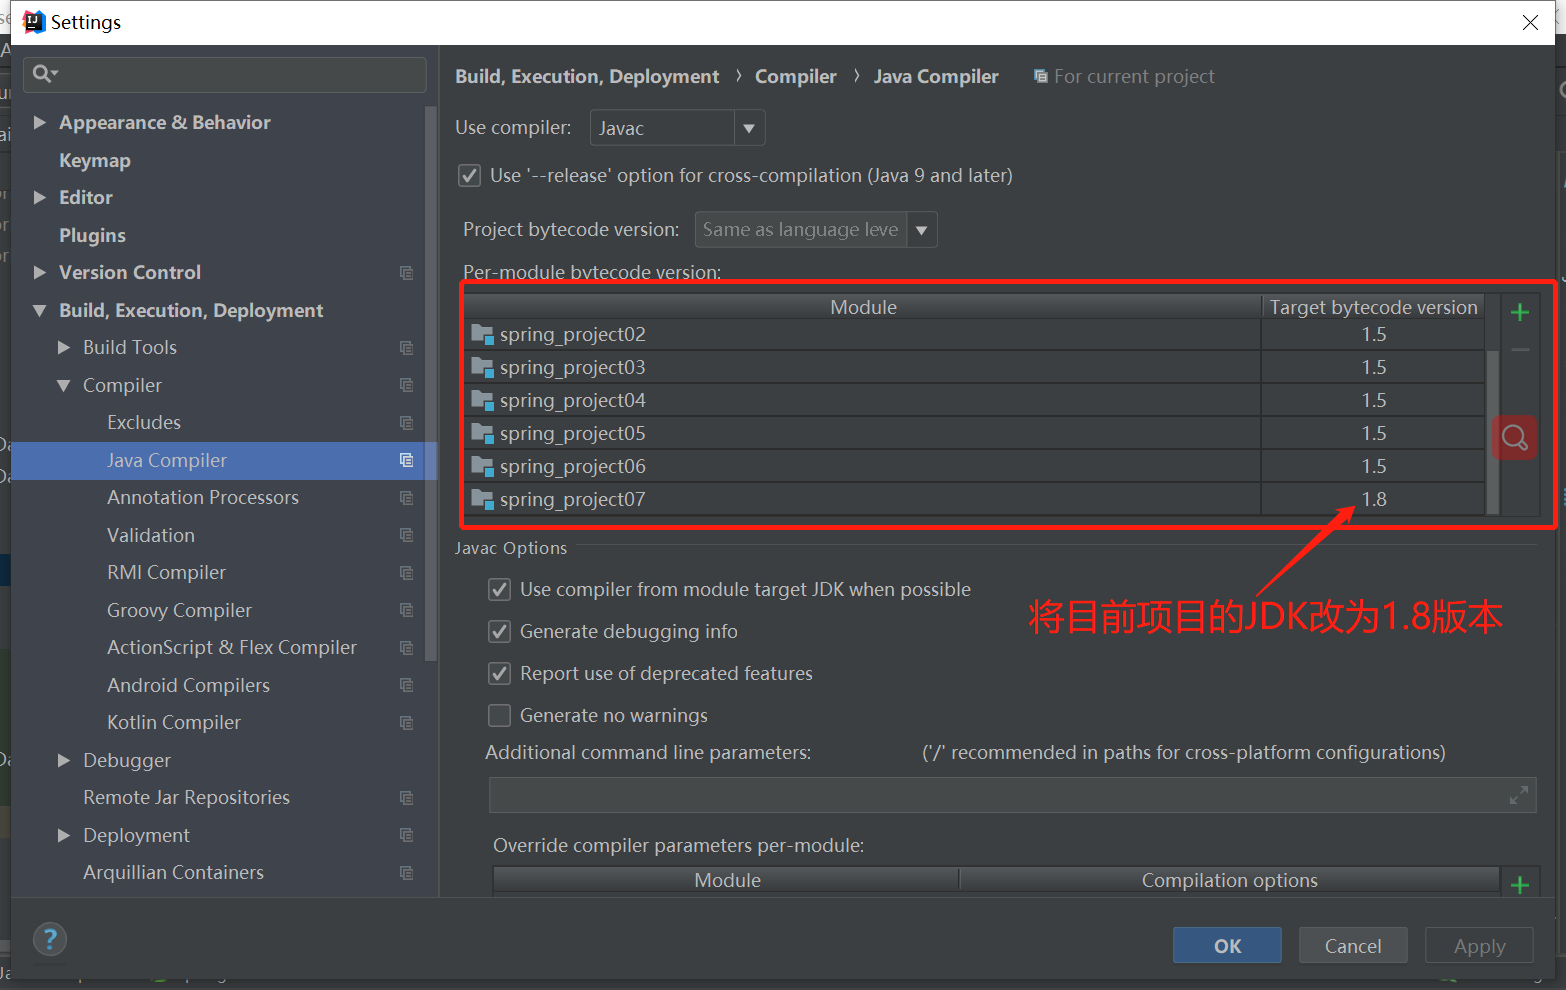
Task: Click the plus icon beside Compilation options
Action: pyautogui.click(x=1520, y=883)
